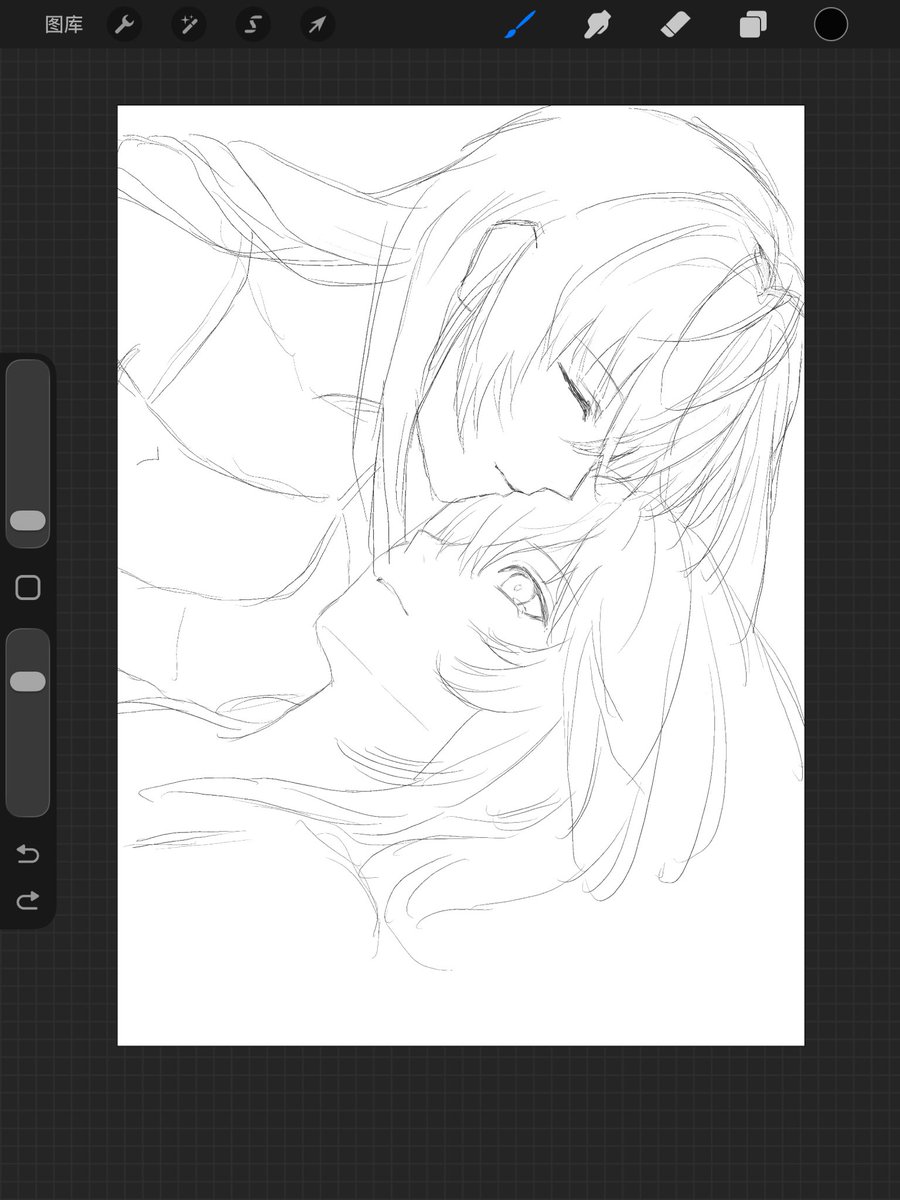
Task: Open the 图库 gallery
Action: coord(64,25)
